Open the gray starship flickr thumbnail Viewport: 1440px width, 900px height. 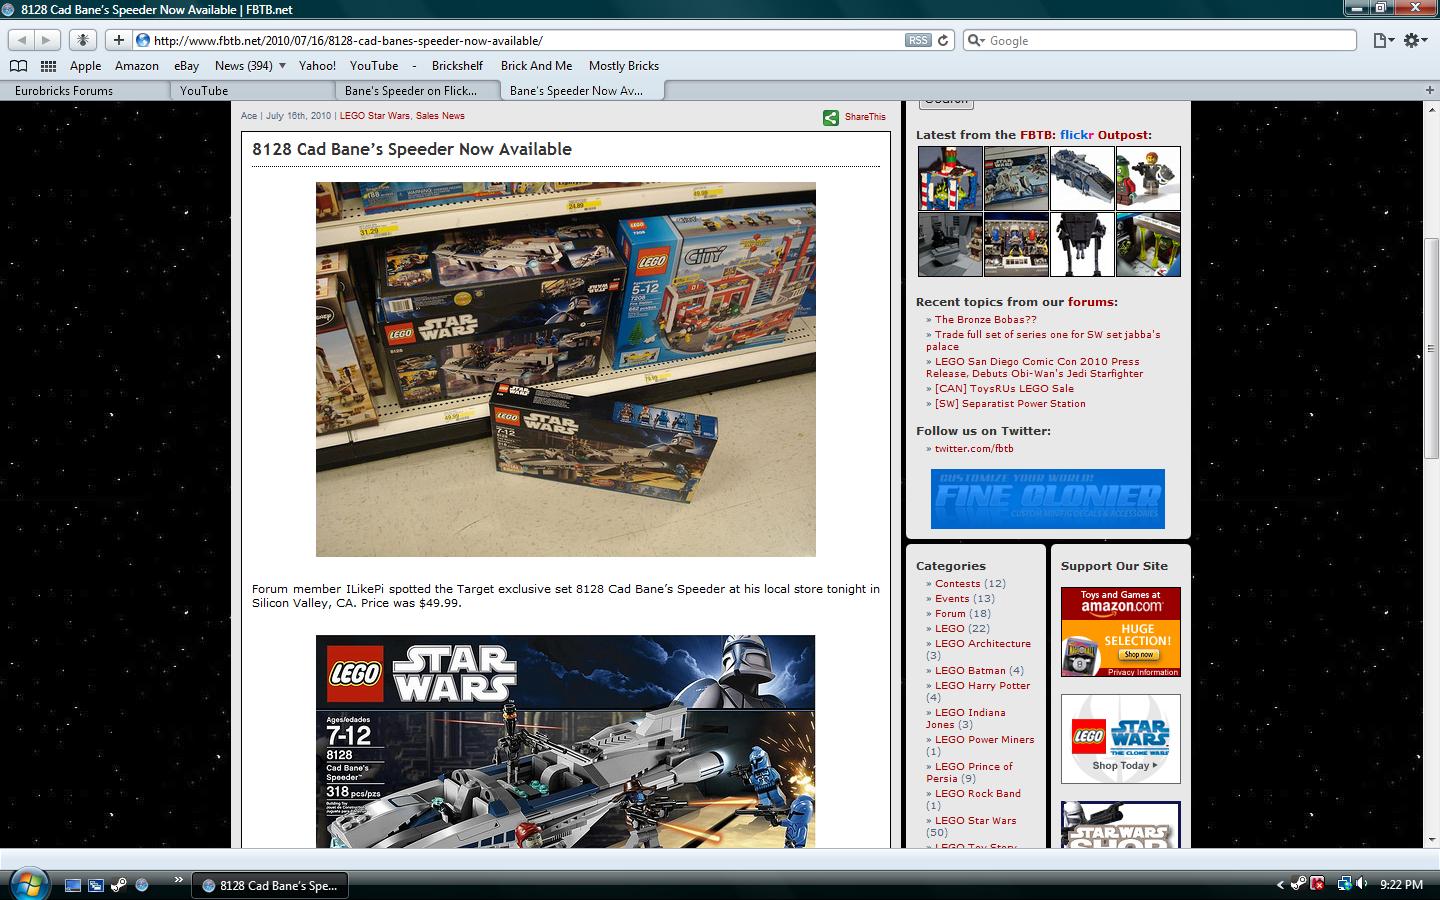tap(1082, 178)
